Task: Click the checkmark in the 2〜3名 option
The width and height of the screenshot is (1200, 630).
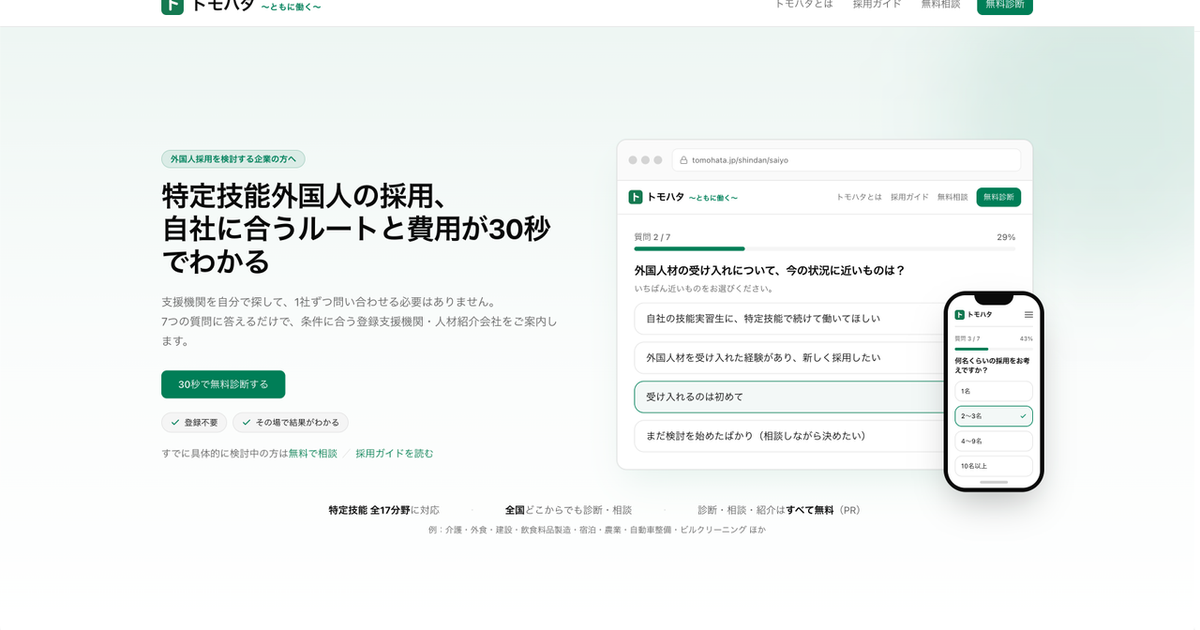Action: click(1023, 416)
